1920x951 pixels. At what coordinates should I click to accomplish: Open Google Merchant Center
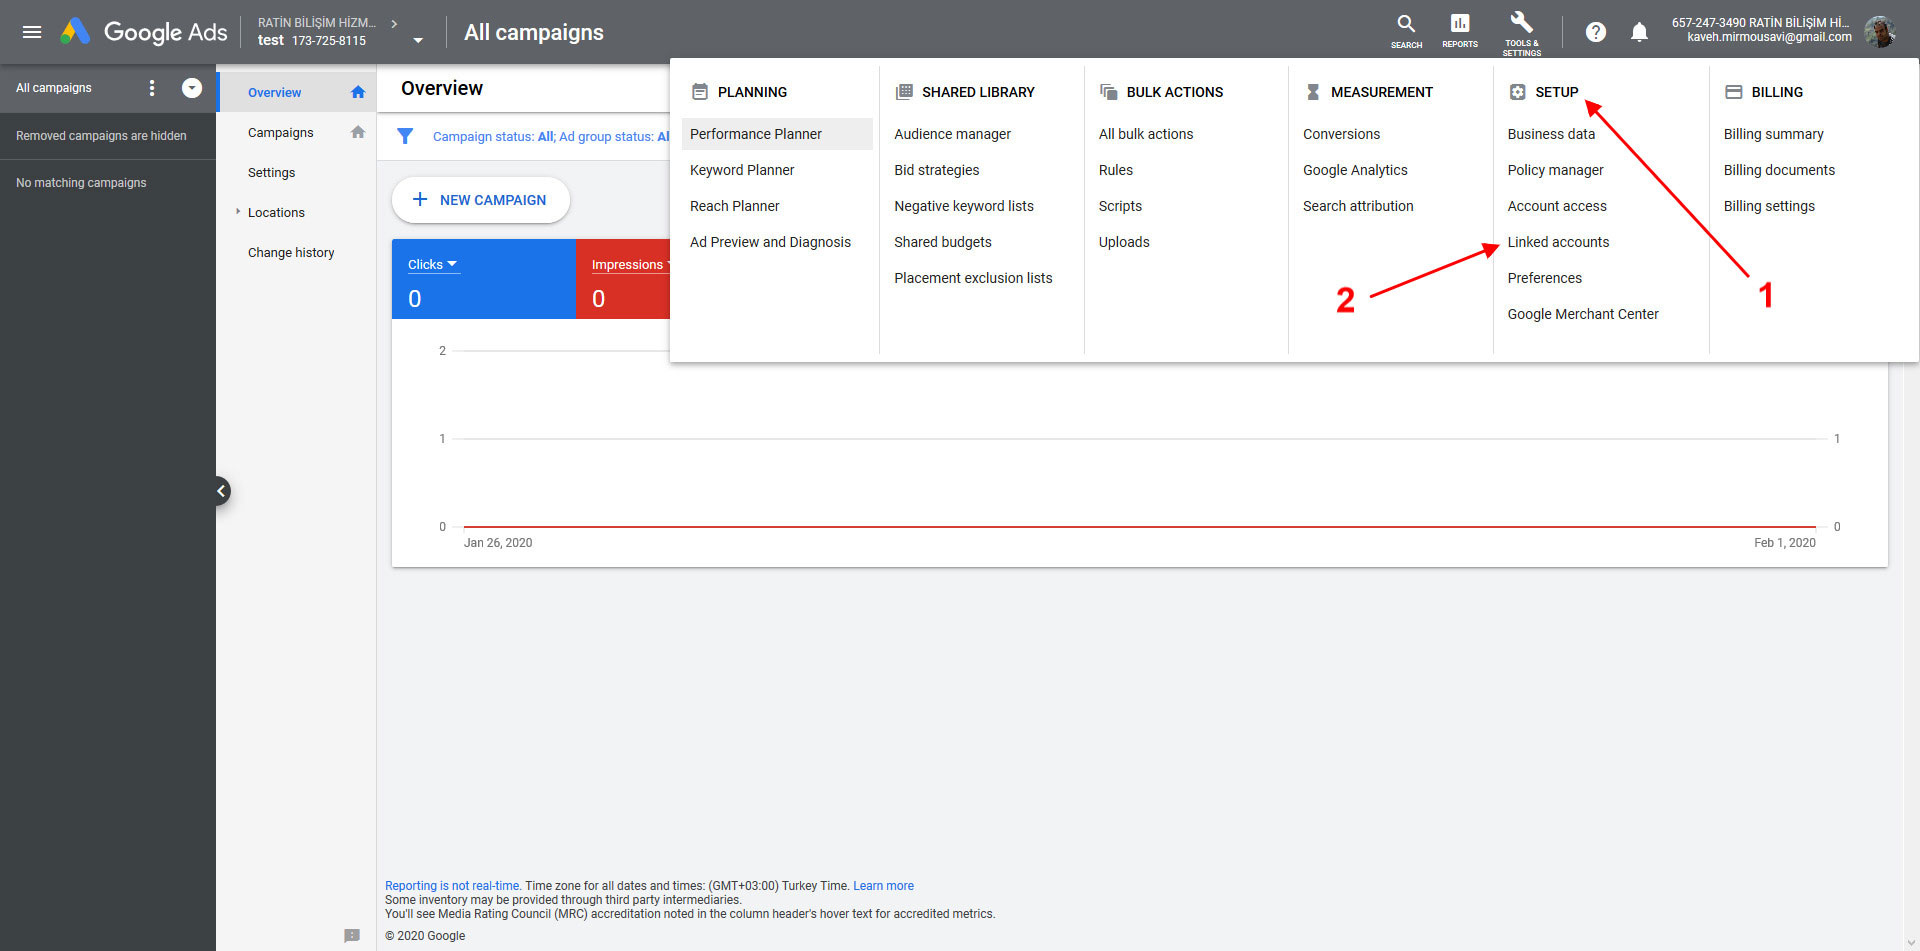pos(1583,314)
